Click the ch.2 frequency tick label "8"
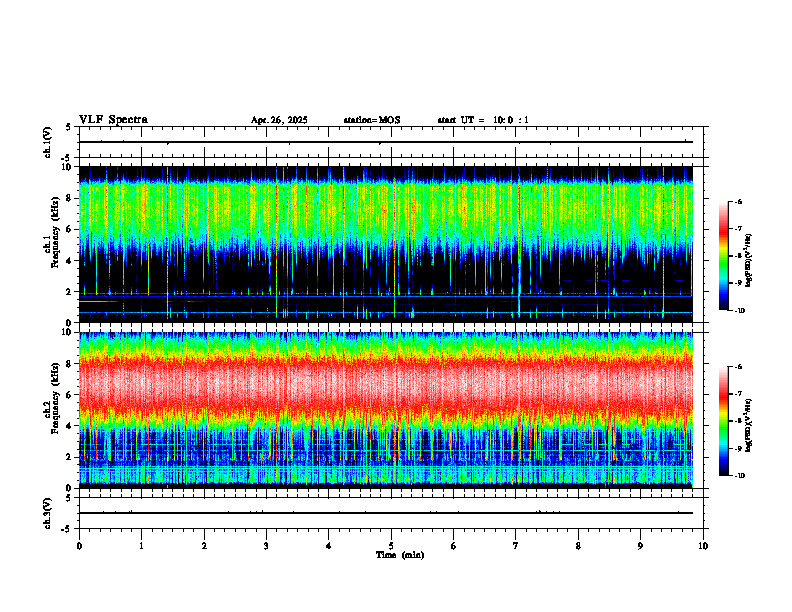The height and width of the screenshot is (612, 792). point(70,364)
